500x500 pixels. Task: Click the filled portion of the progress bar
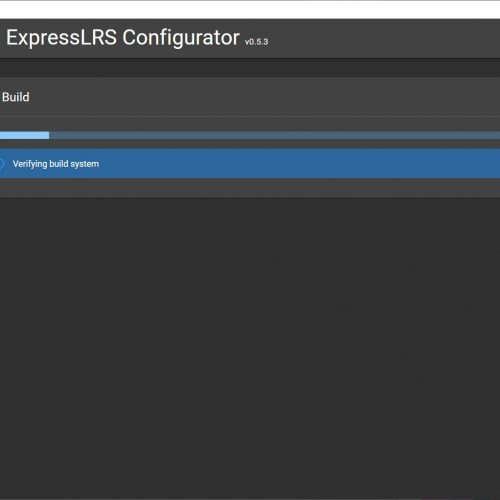(x=24, y=135)
